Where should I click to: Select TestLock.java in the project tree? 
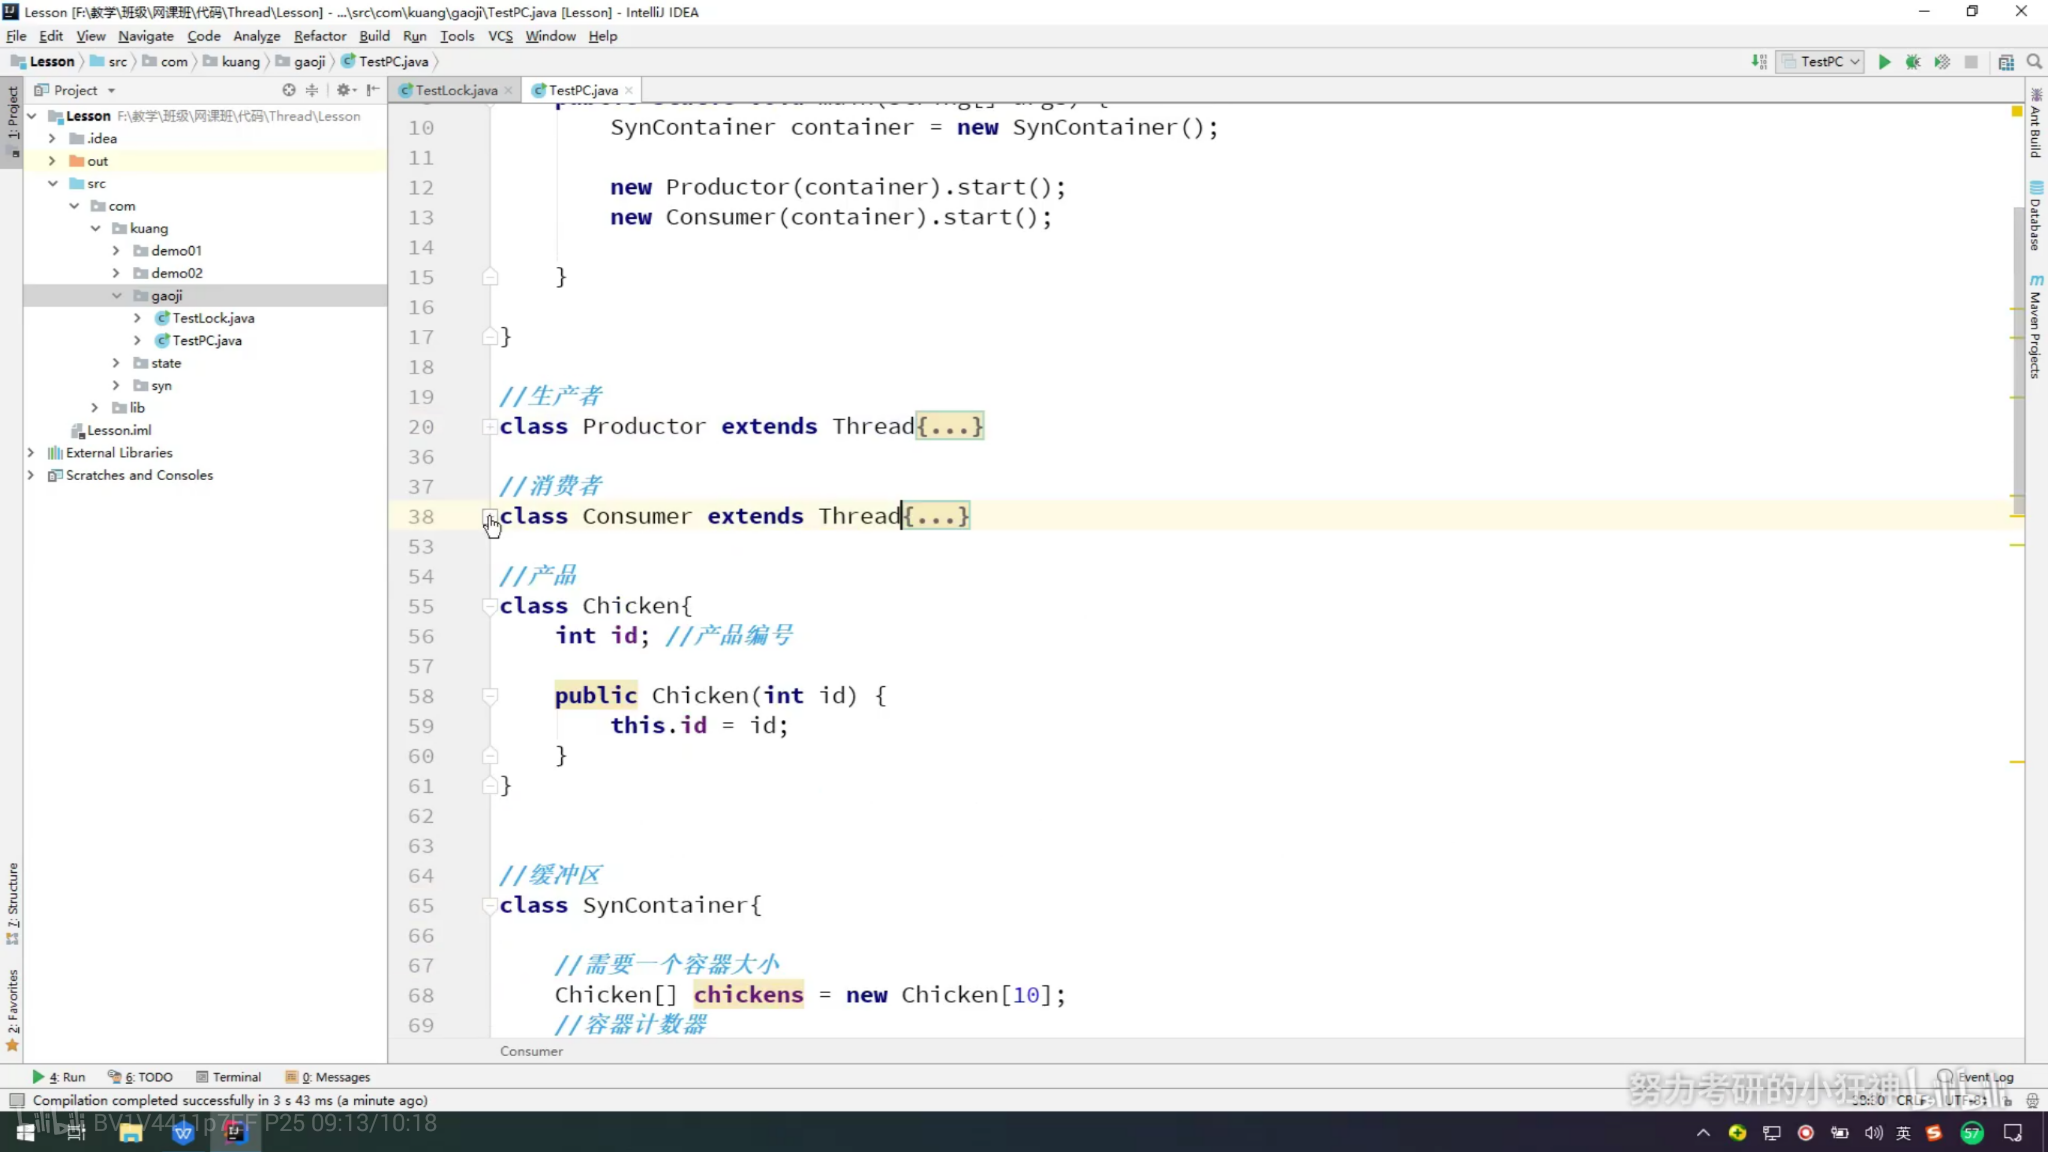pos(213,318)
